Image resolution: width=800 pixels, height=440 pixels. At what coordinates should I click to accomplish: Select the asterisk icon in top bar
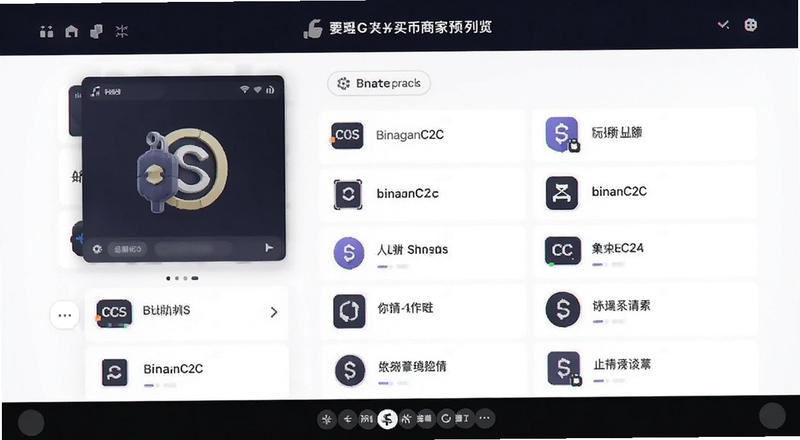pyautogui.click(x=121, y=32)
